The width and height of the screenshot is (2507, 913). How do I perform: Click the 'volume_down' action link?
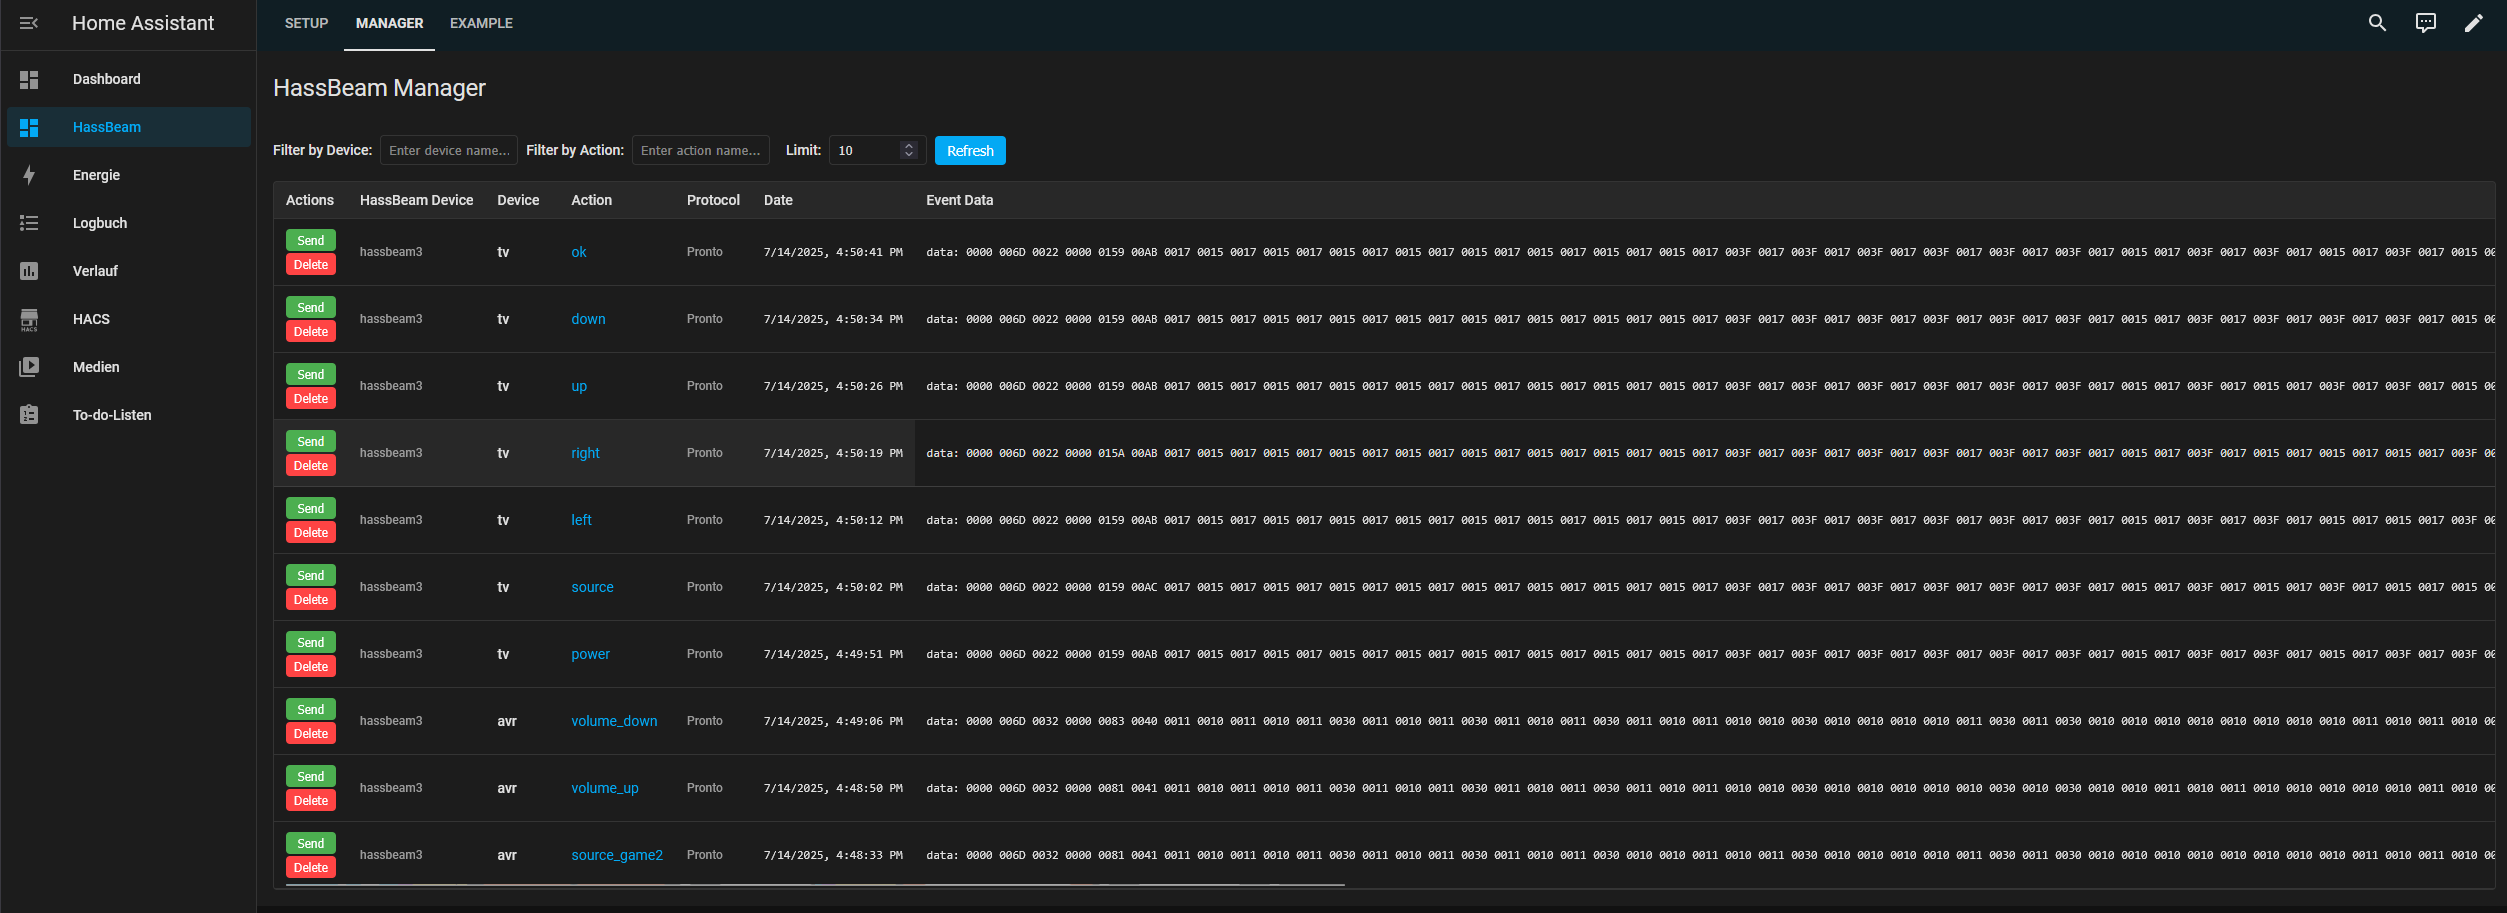(614, 721)
